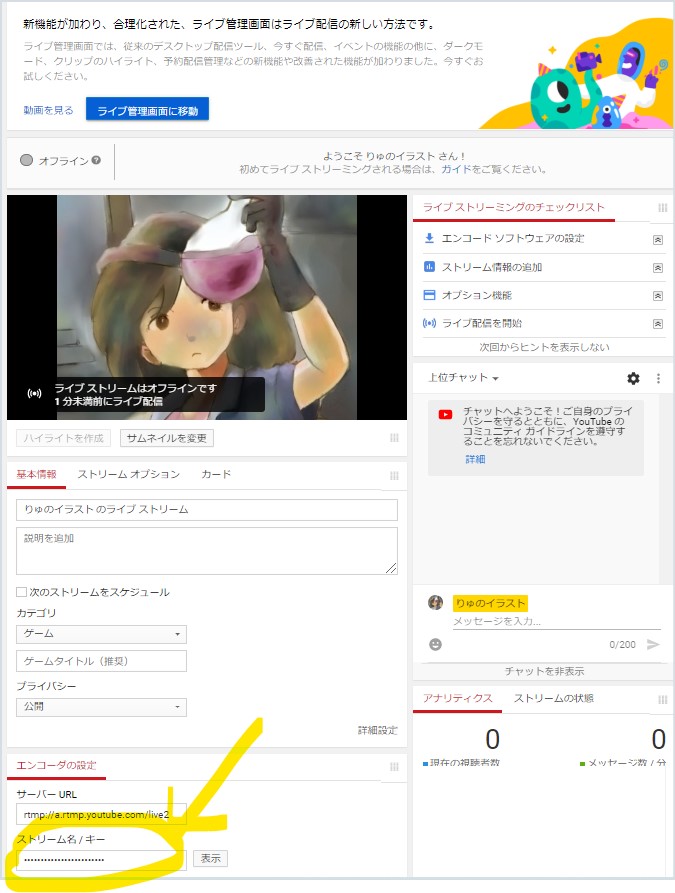The width and height of the screenshot is (675, 893).
Task: Click the stream title input field
Action: click(x=207, y=510)
